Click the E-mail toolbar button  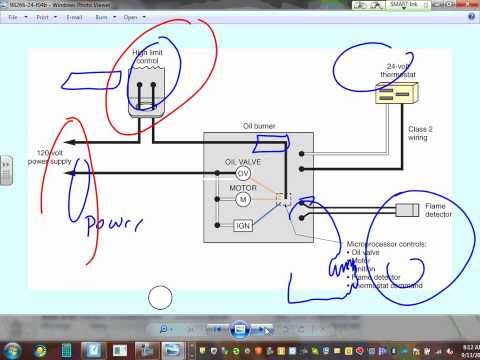(74, 17)
